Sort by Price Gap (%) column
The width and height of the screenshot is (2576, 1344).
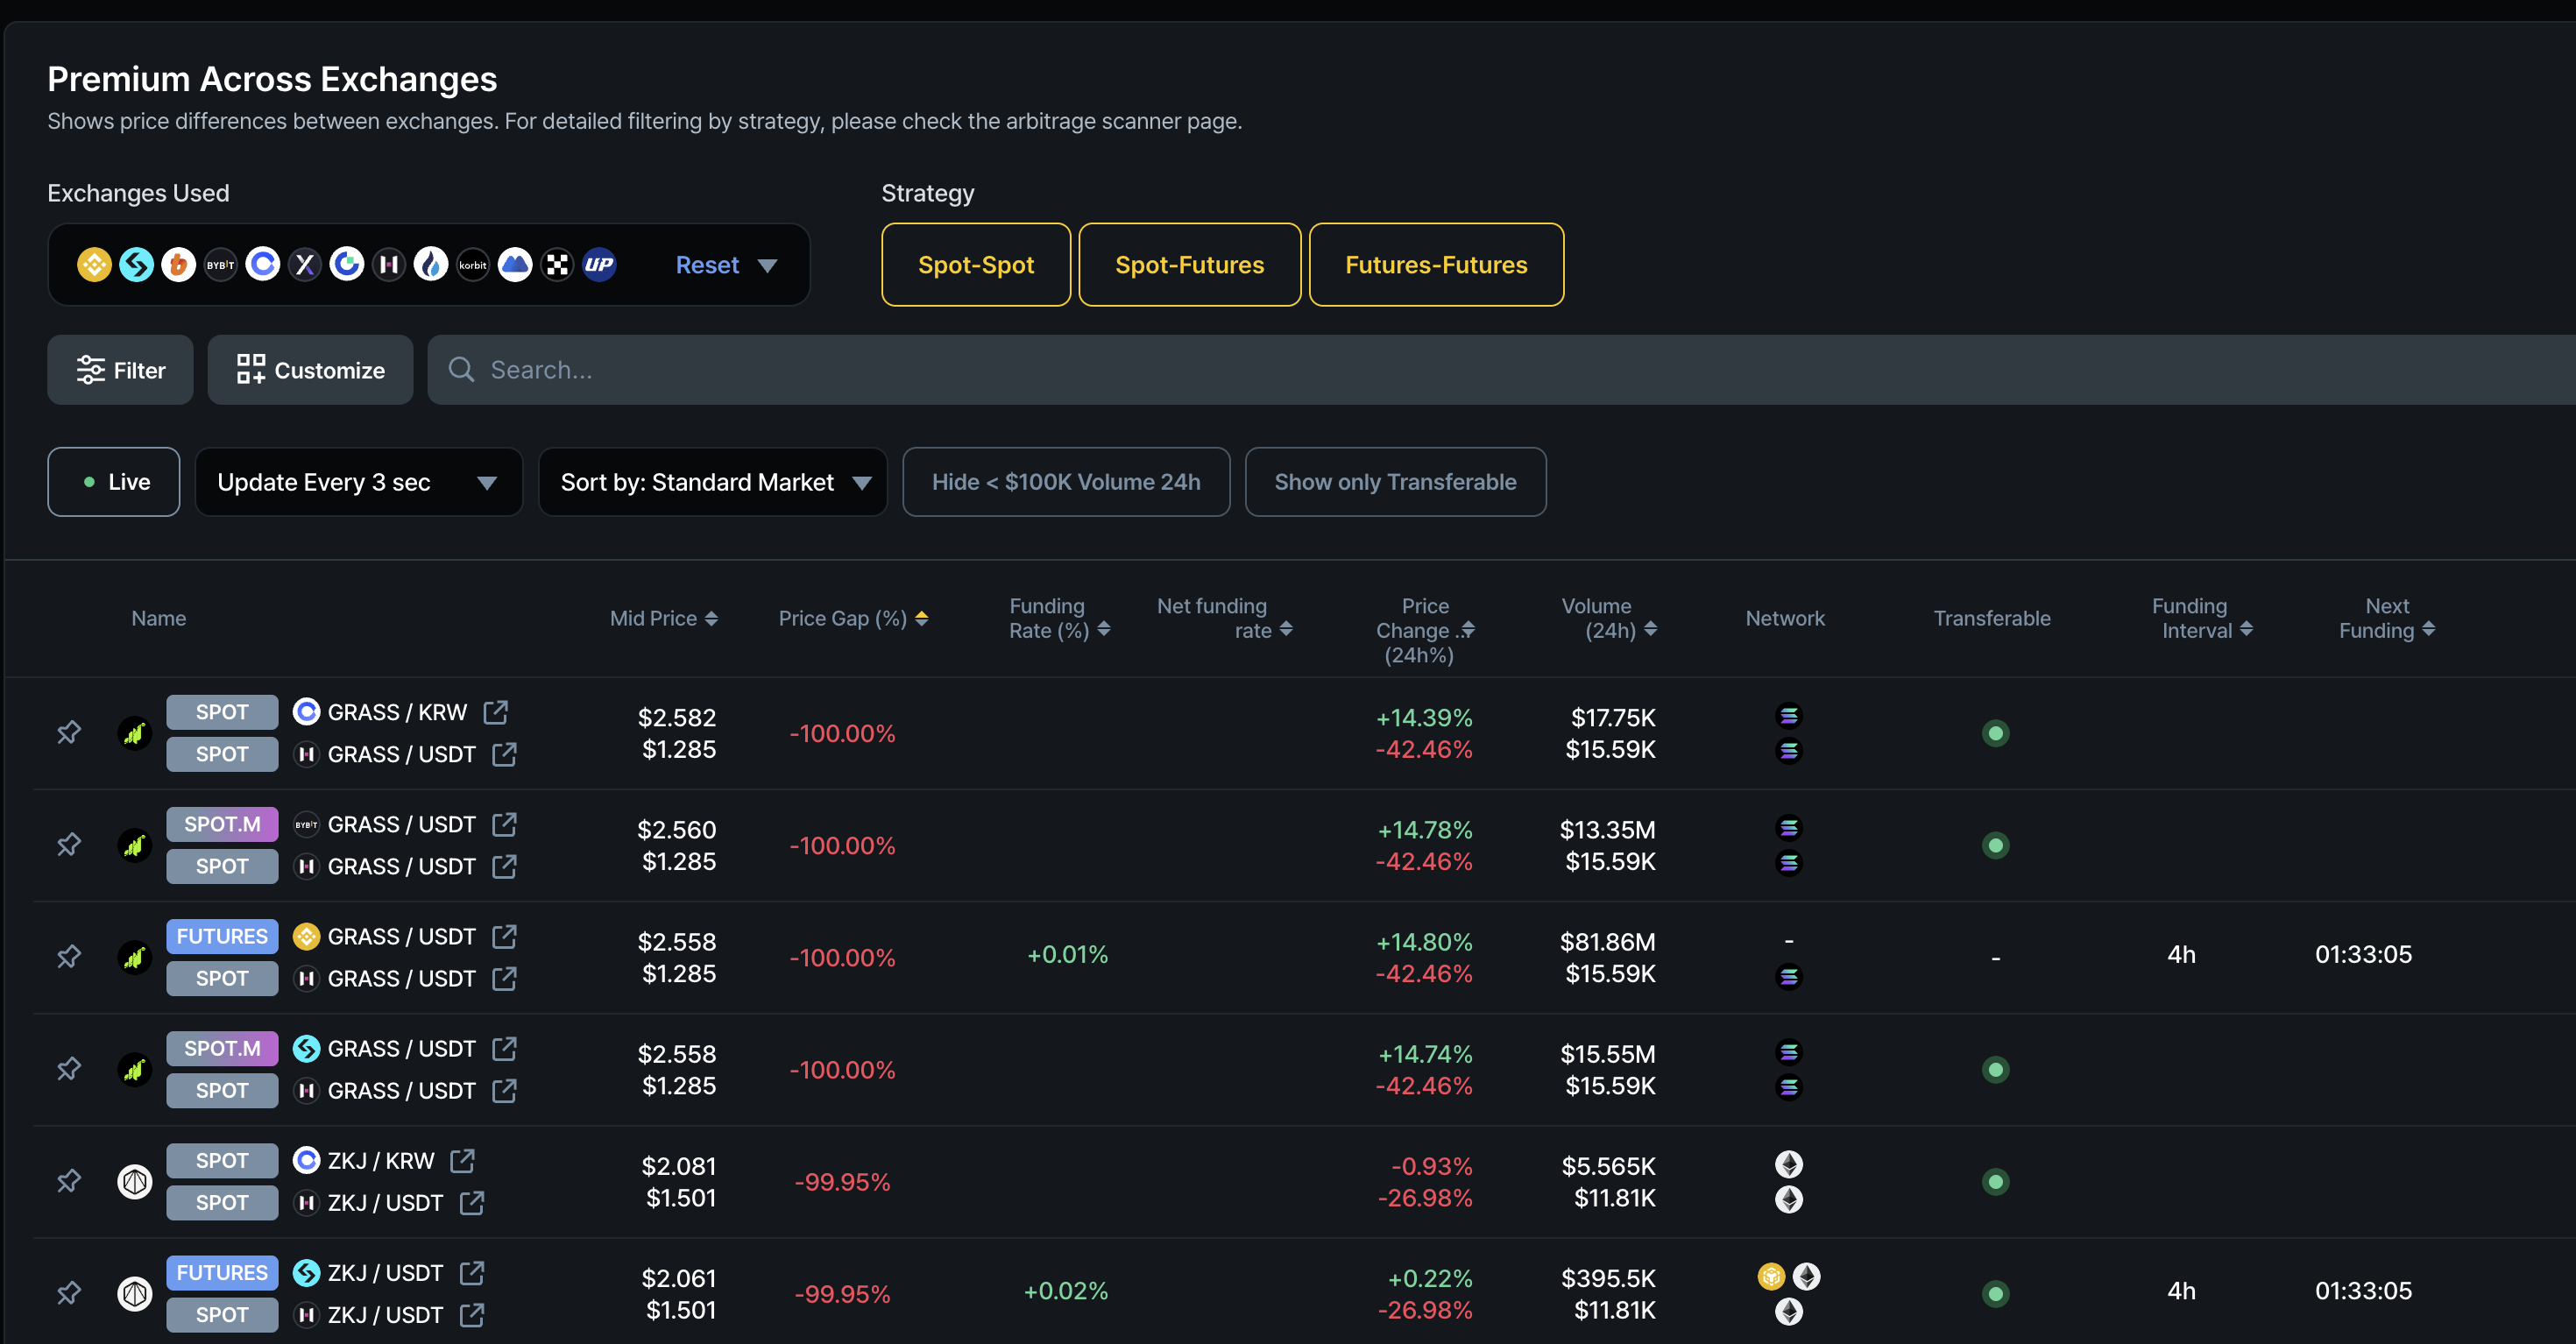click(853, 618)
